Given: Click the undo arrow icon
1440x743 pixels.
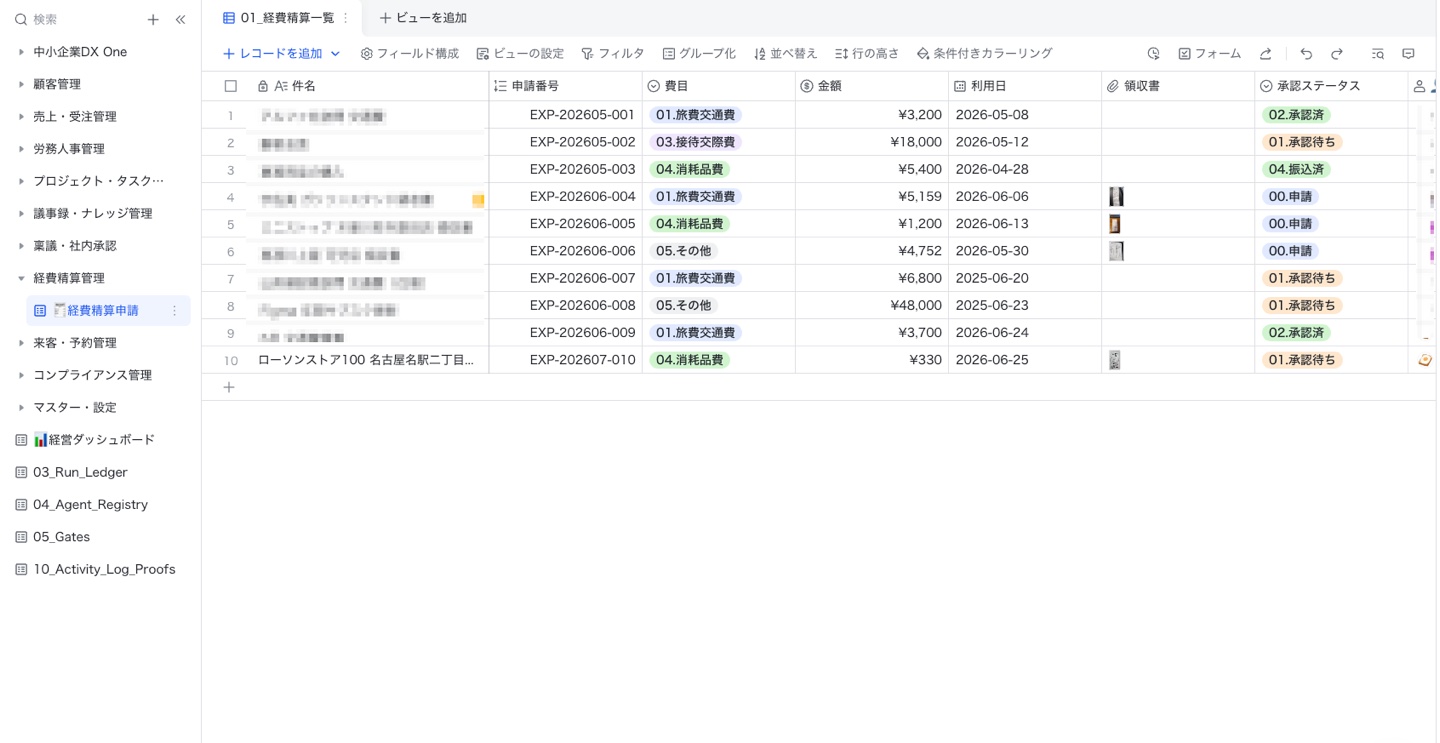Looking at the screenshot, I should [1306, 54].
